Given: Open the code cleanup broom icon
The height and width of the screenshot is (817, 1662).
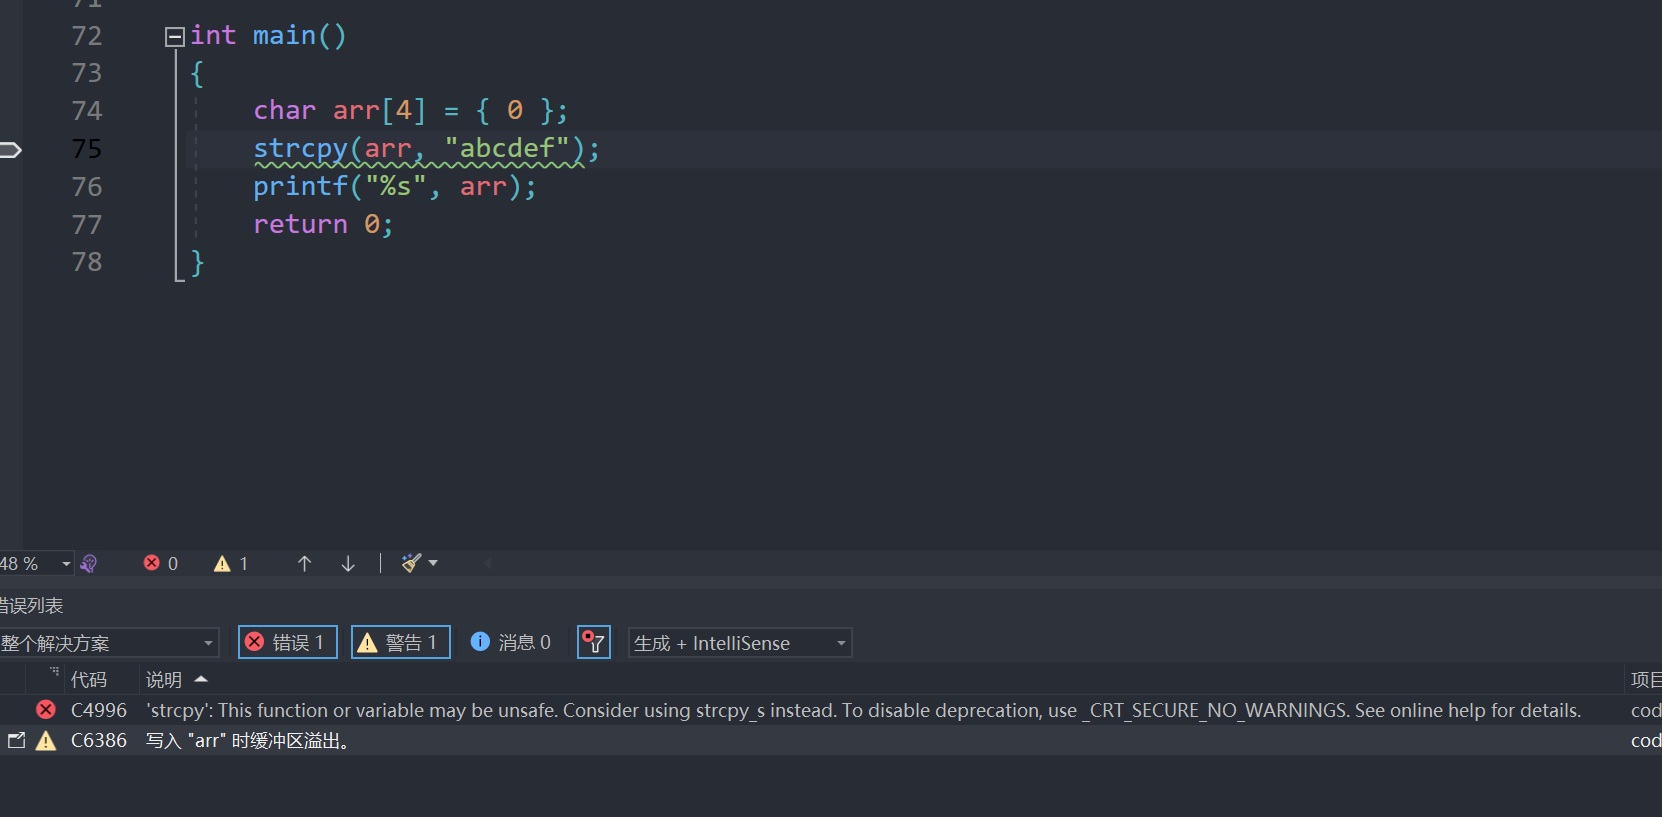Looking at the screenshot, I should click(x=411, y=563).
